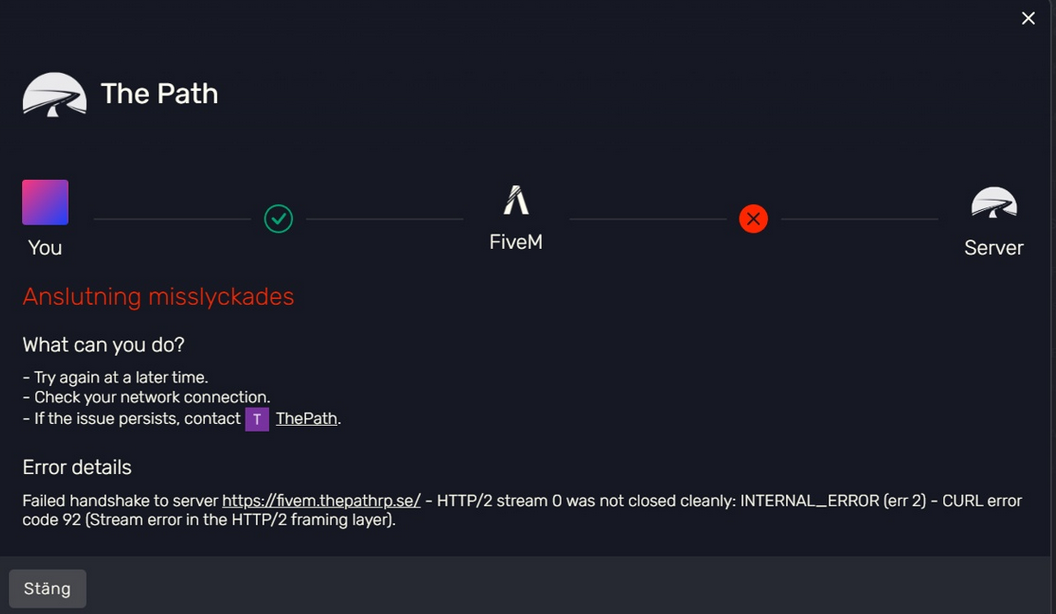
Task: Click the "FiveM" text label
Action: click(516, 242)
